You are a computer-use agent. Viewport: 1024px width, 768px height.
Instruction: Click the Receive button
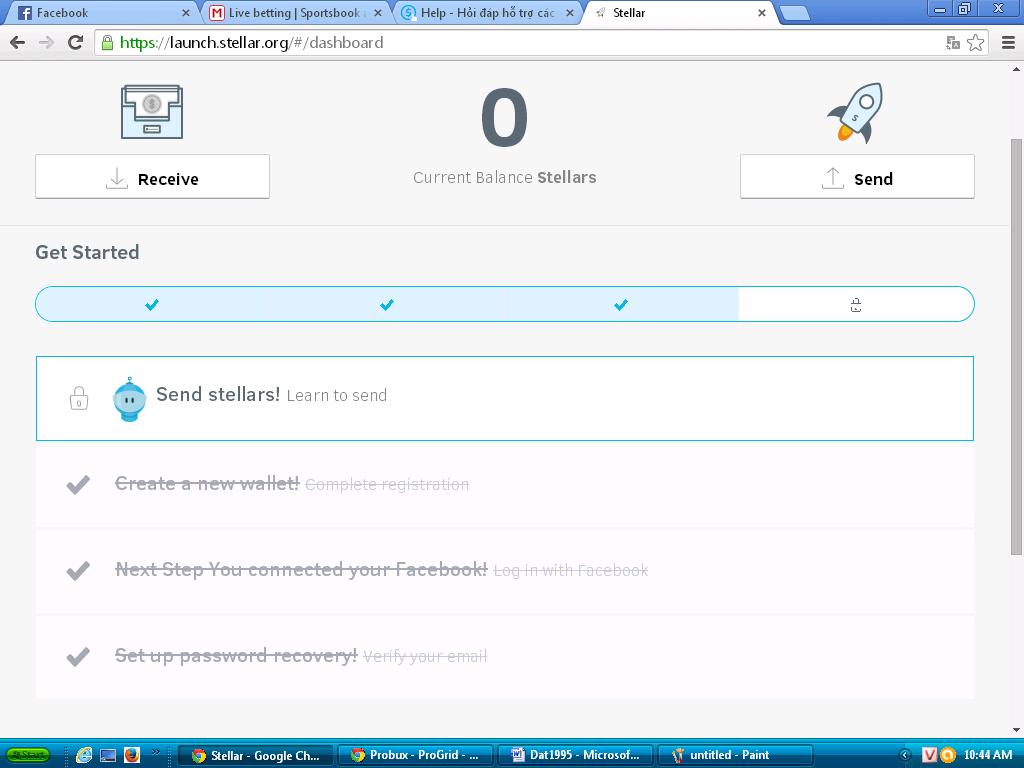(x=152, y=177)
